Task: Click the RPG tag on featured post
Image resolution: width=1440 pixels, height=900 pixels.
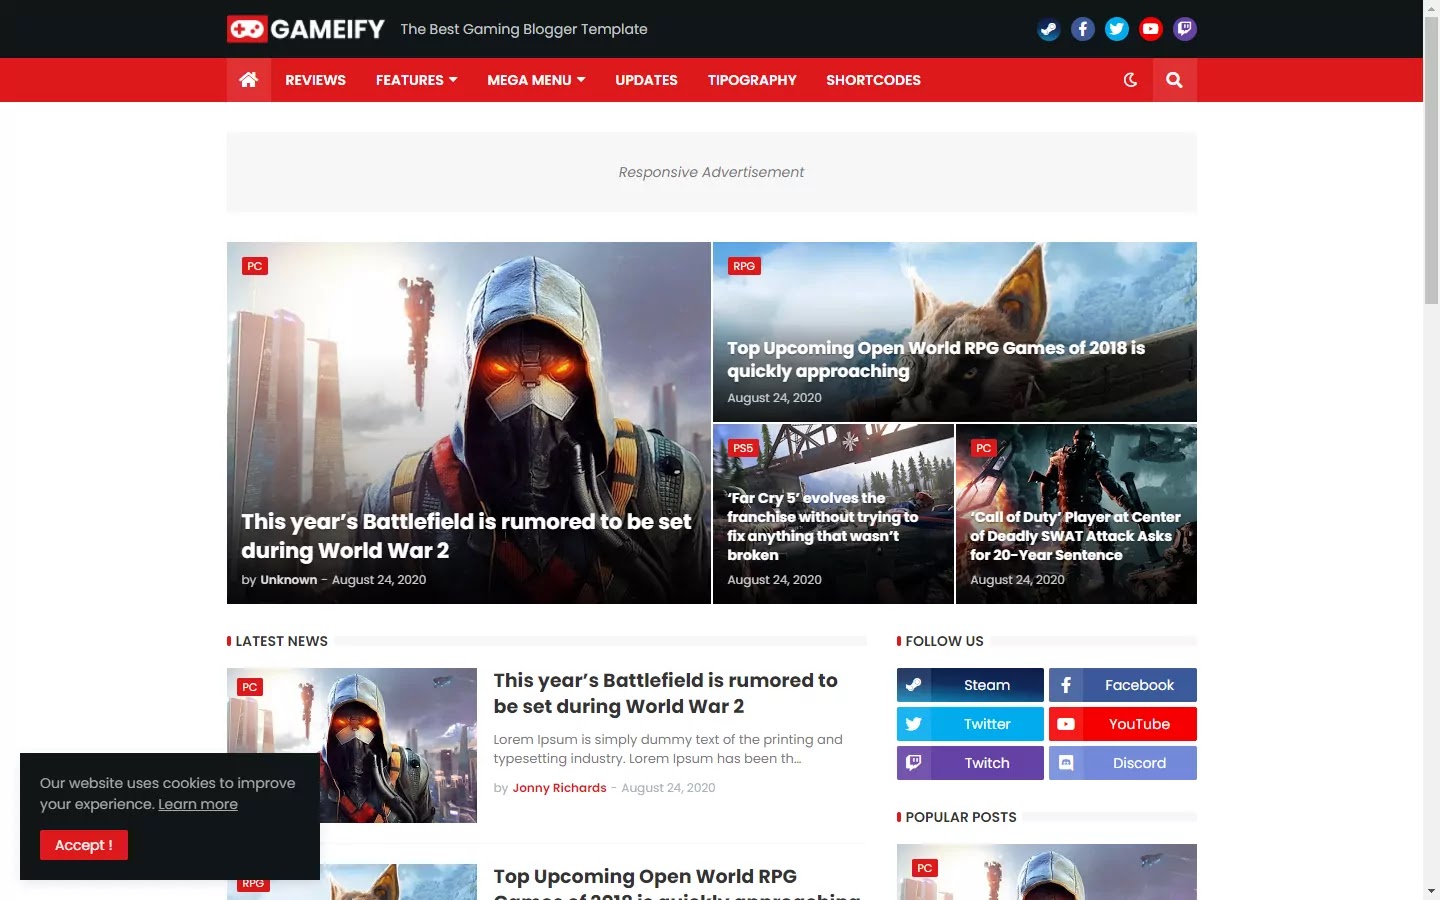Action: tap(744, 266)
